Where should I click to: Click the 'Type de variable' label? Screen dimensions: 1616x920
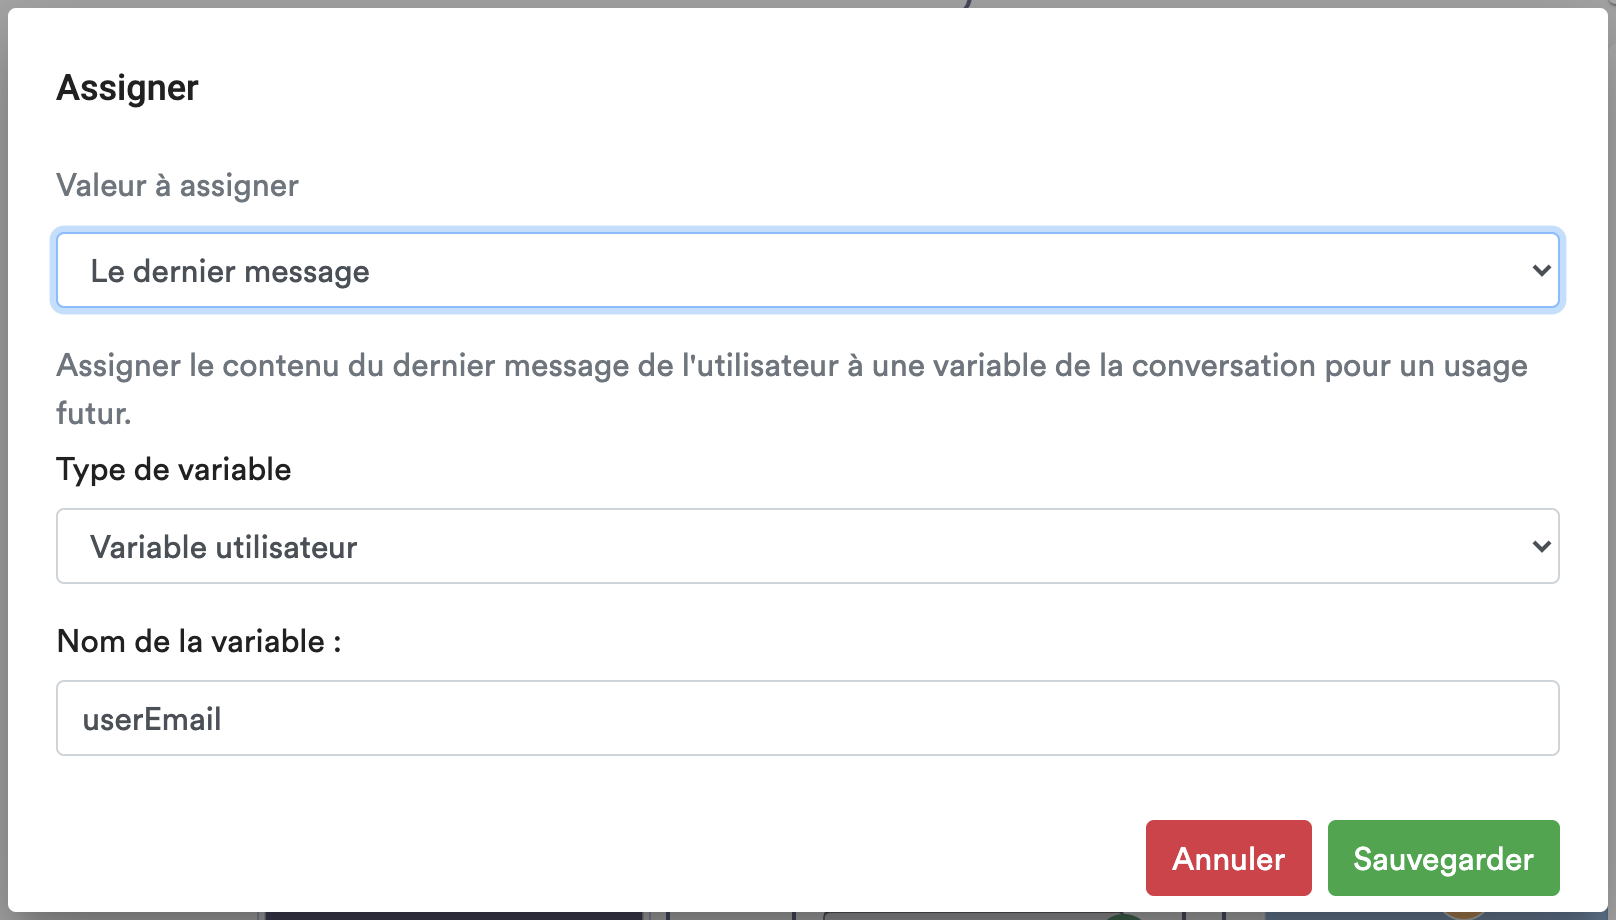tap(174, 469)
